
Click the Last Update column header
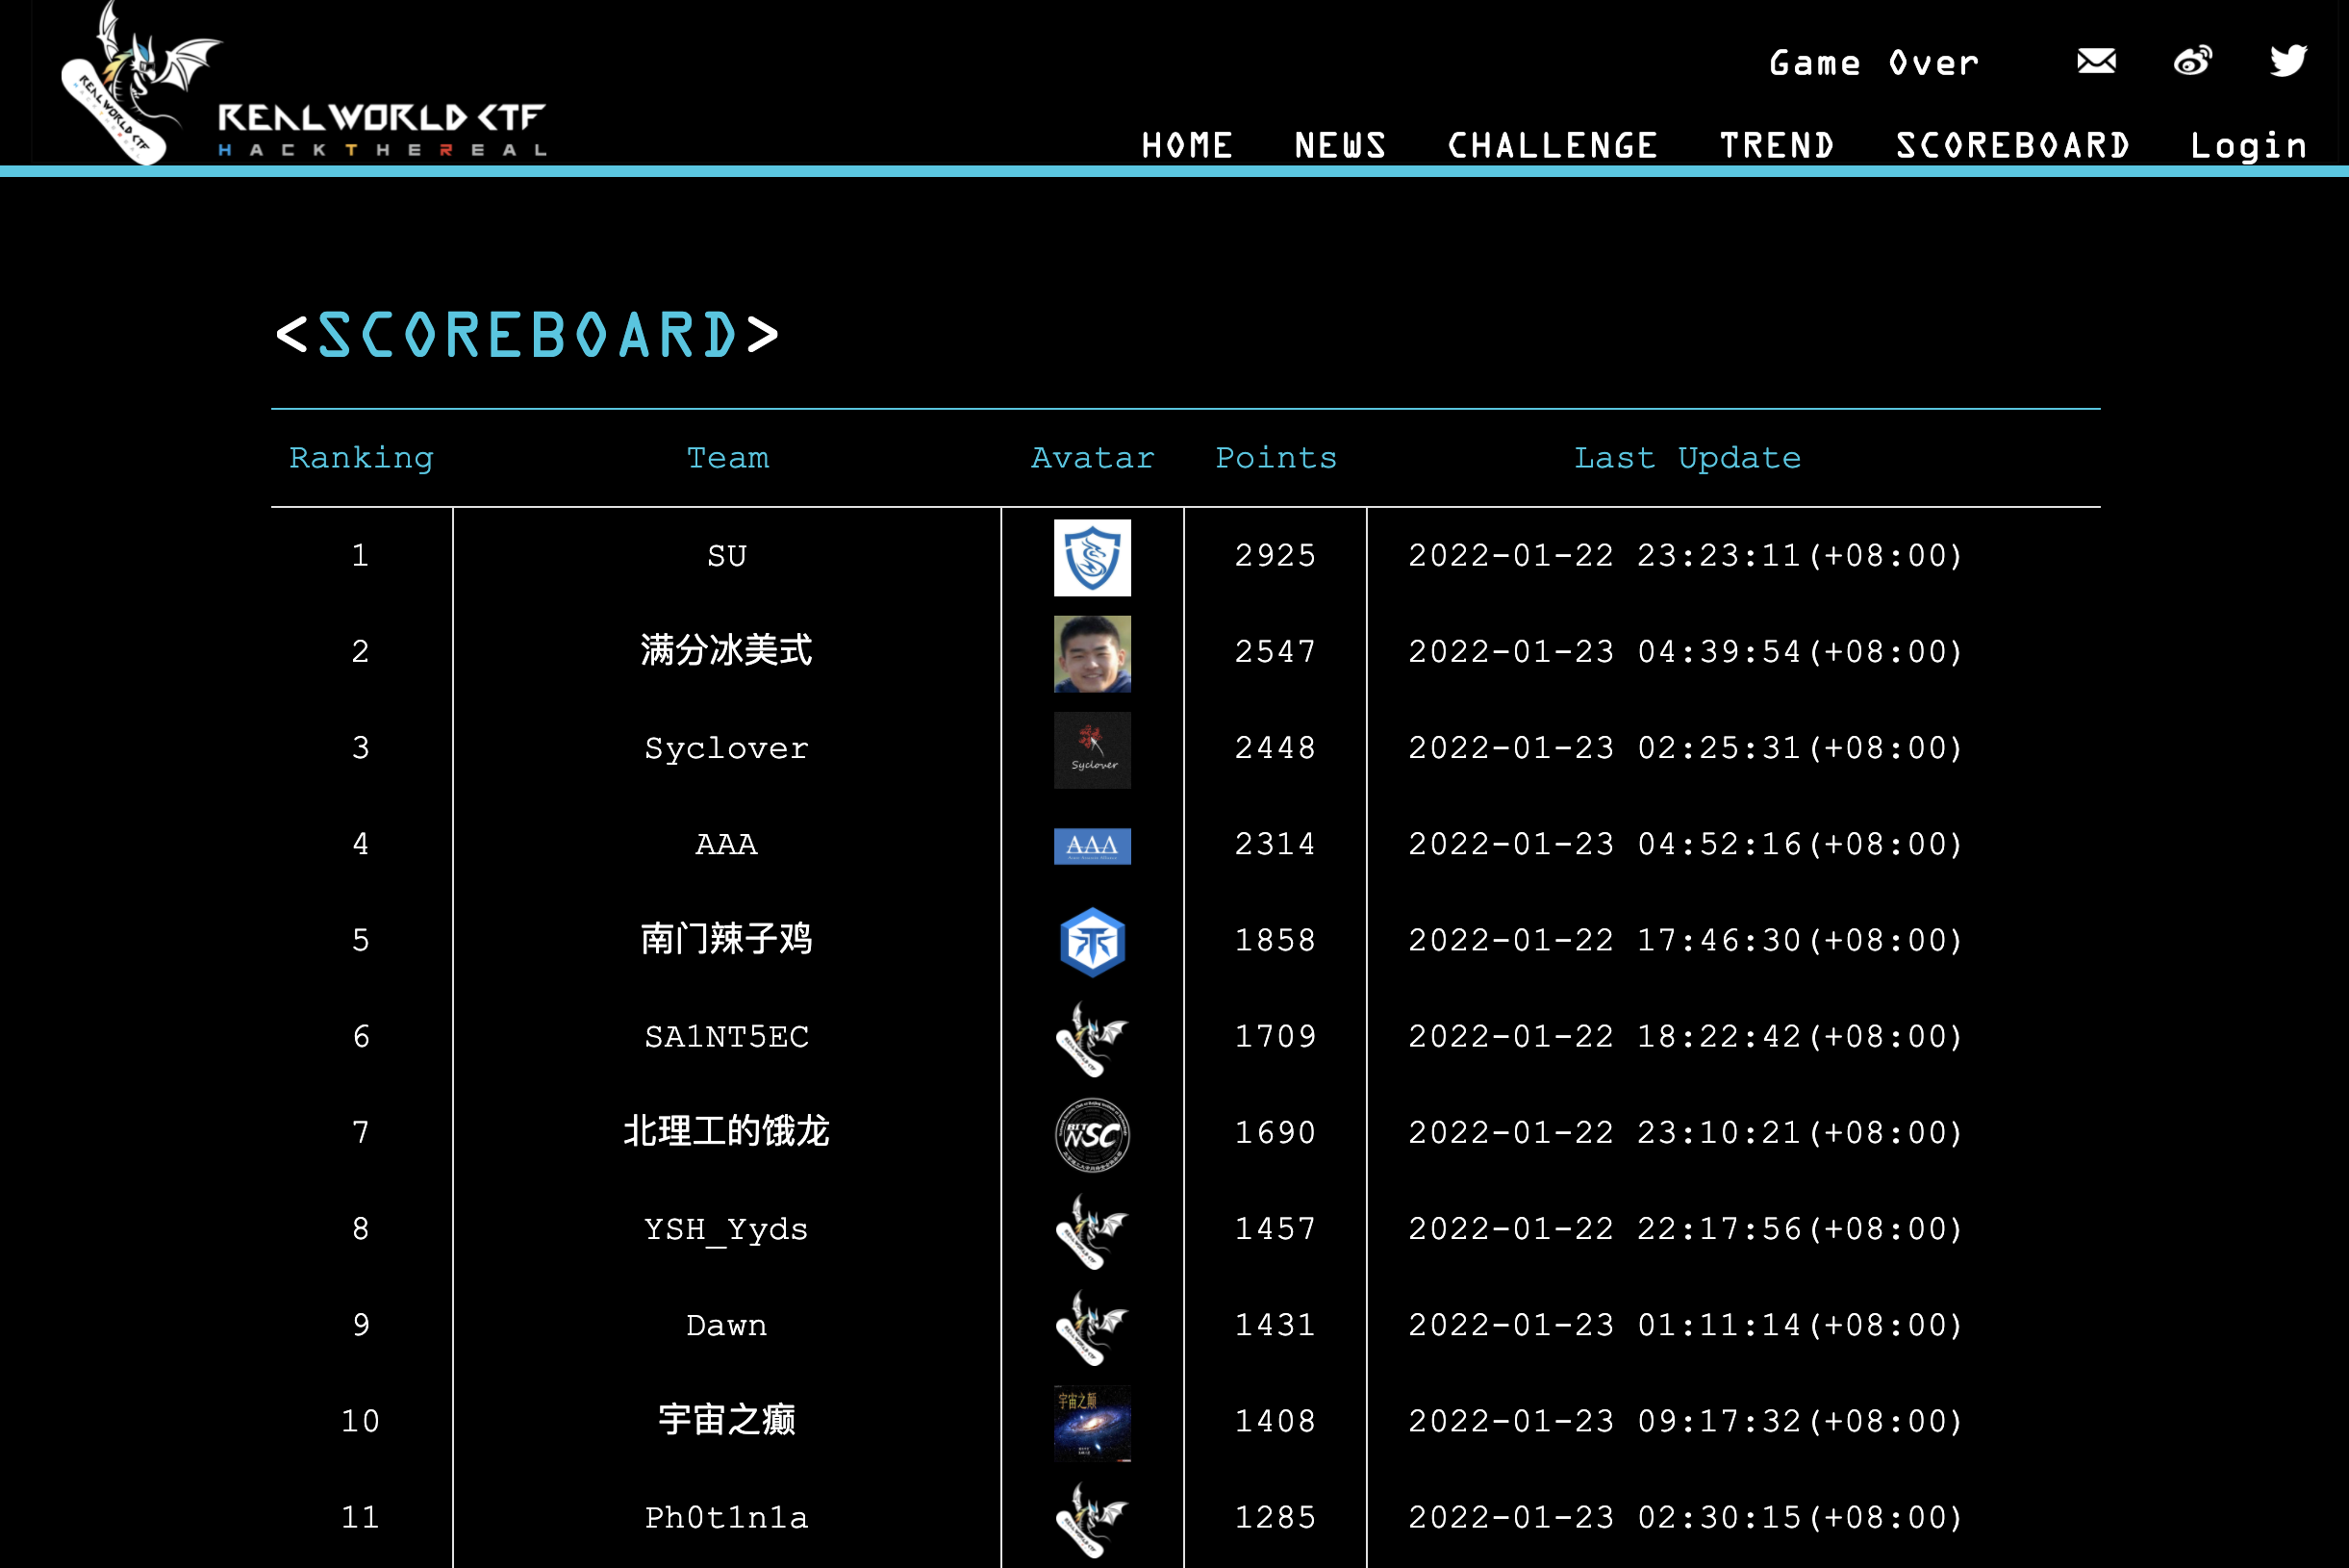click(1687, 458)
